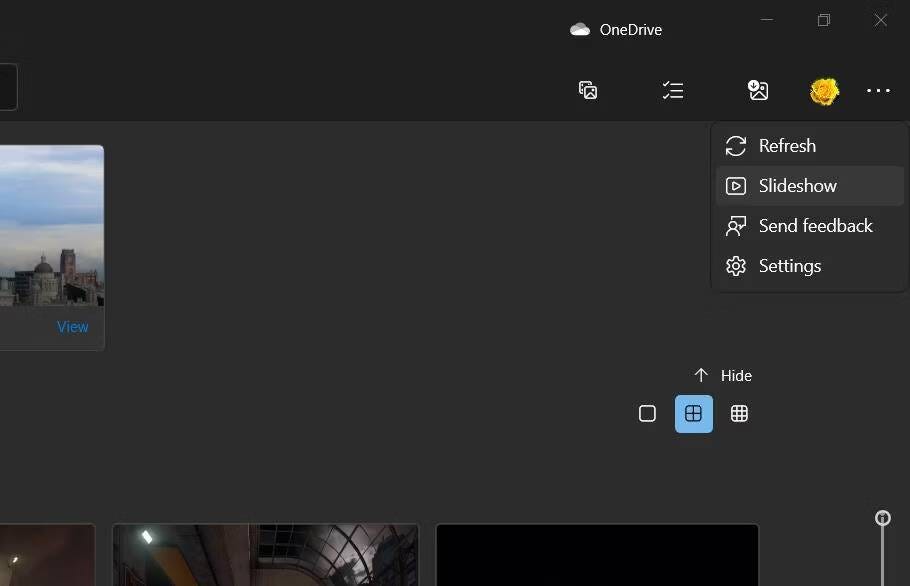
Task: Restore down the Photos window
Action: pos(823,21)
